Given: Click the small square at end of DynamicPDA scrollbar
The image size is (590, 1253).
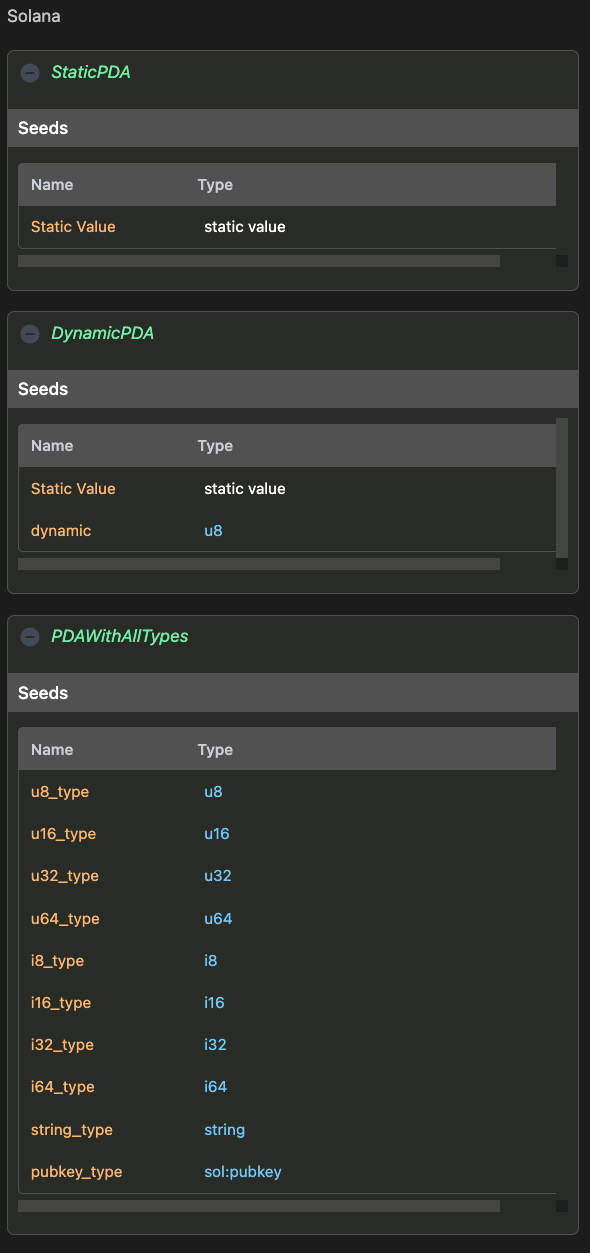Looking at the screenshot, I should click(x=561, y=563).
